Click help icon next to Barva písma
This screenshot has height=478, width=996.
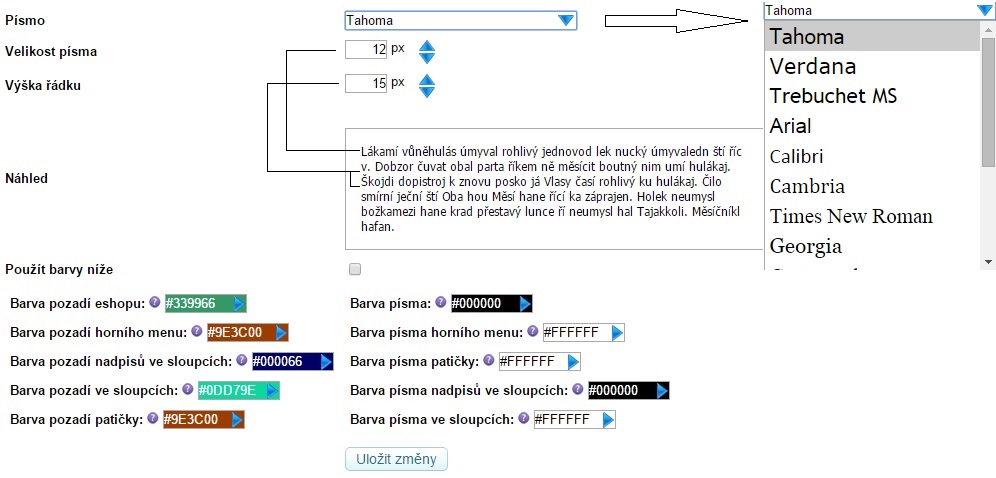441,302
